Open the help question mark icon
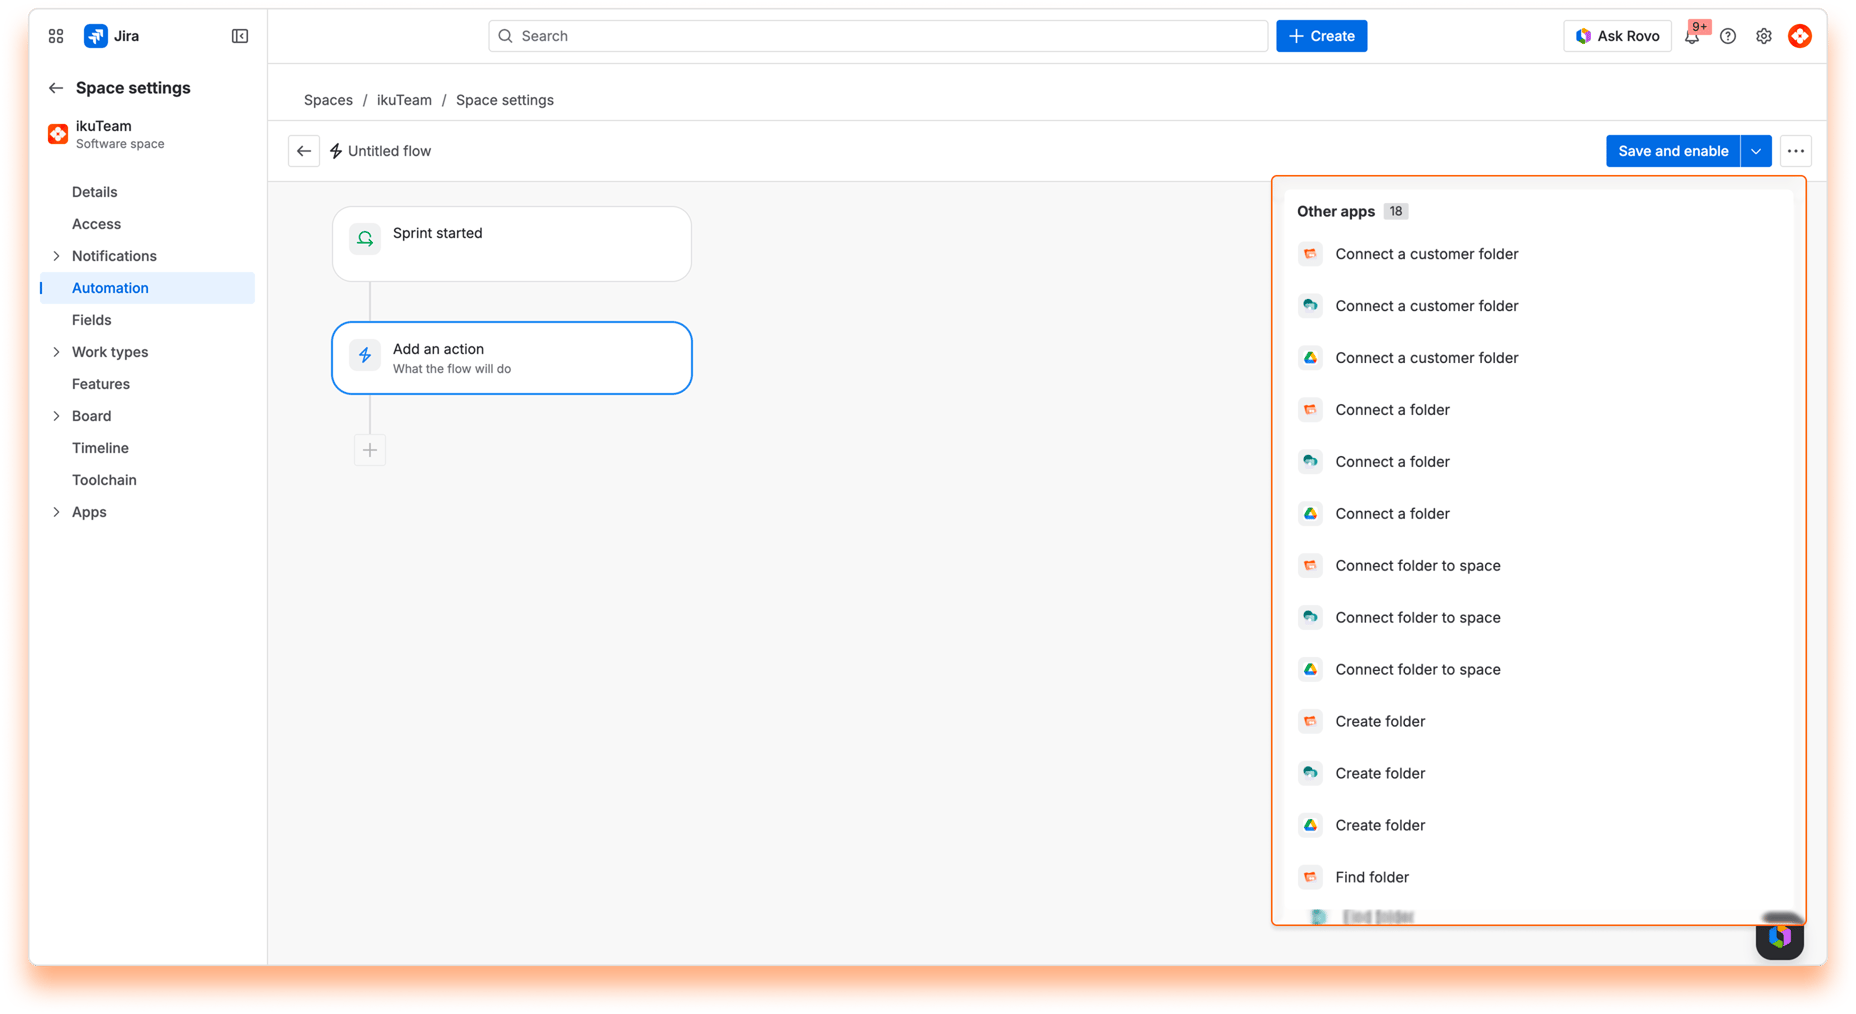This screenshot has height=1014, width=1856. pos(1728,36)
